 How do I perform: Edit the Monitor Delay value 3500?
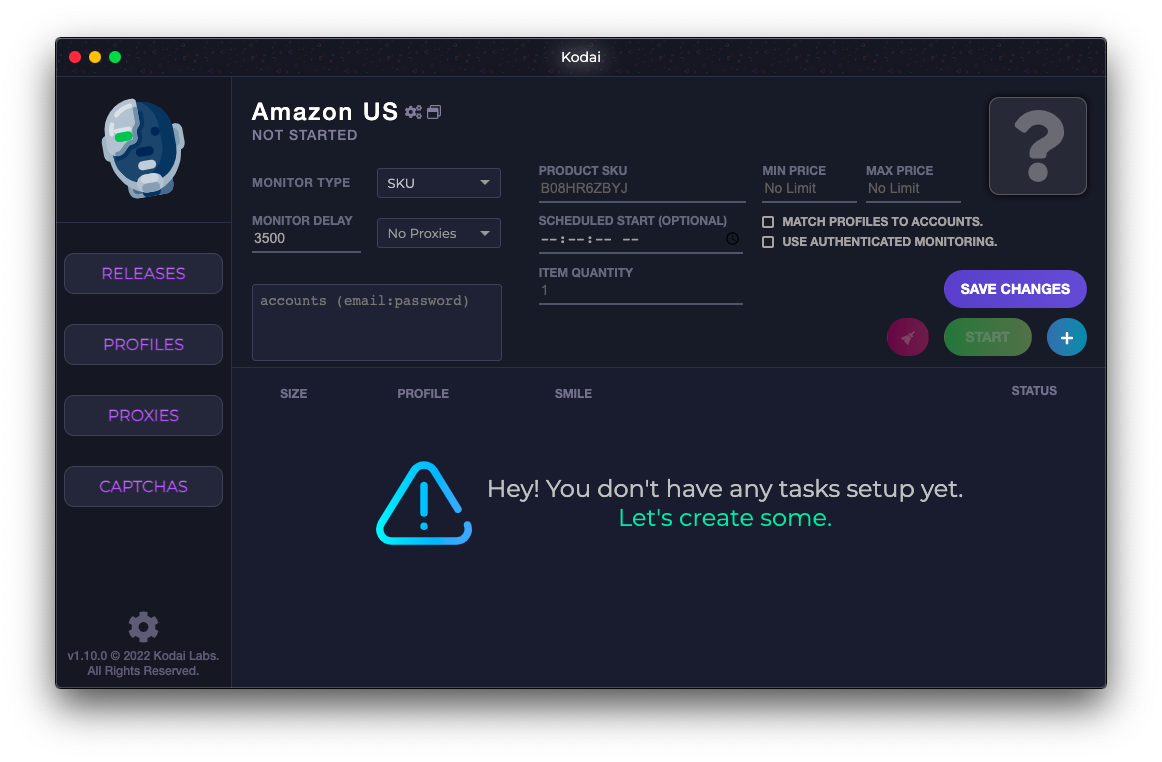pos(306,239)
